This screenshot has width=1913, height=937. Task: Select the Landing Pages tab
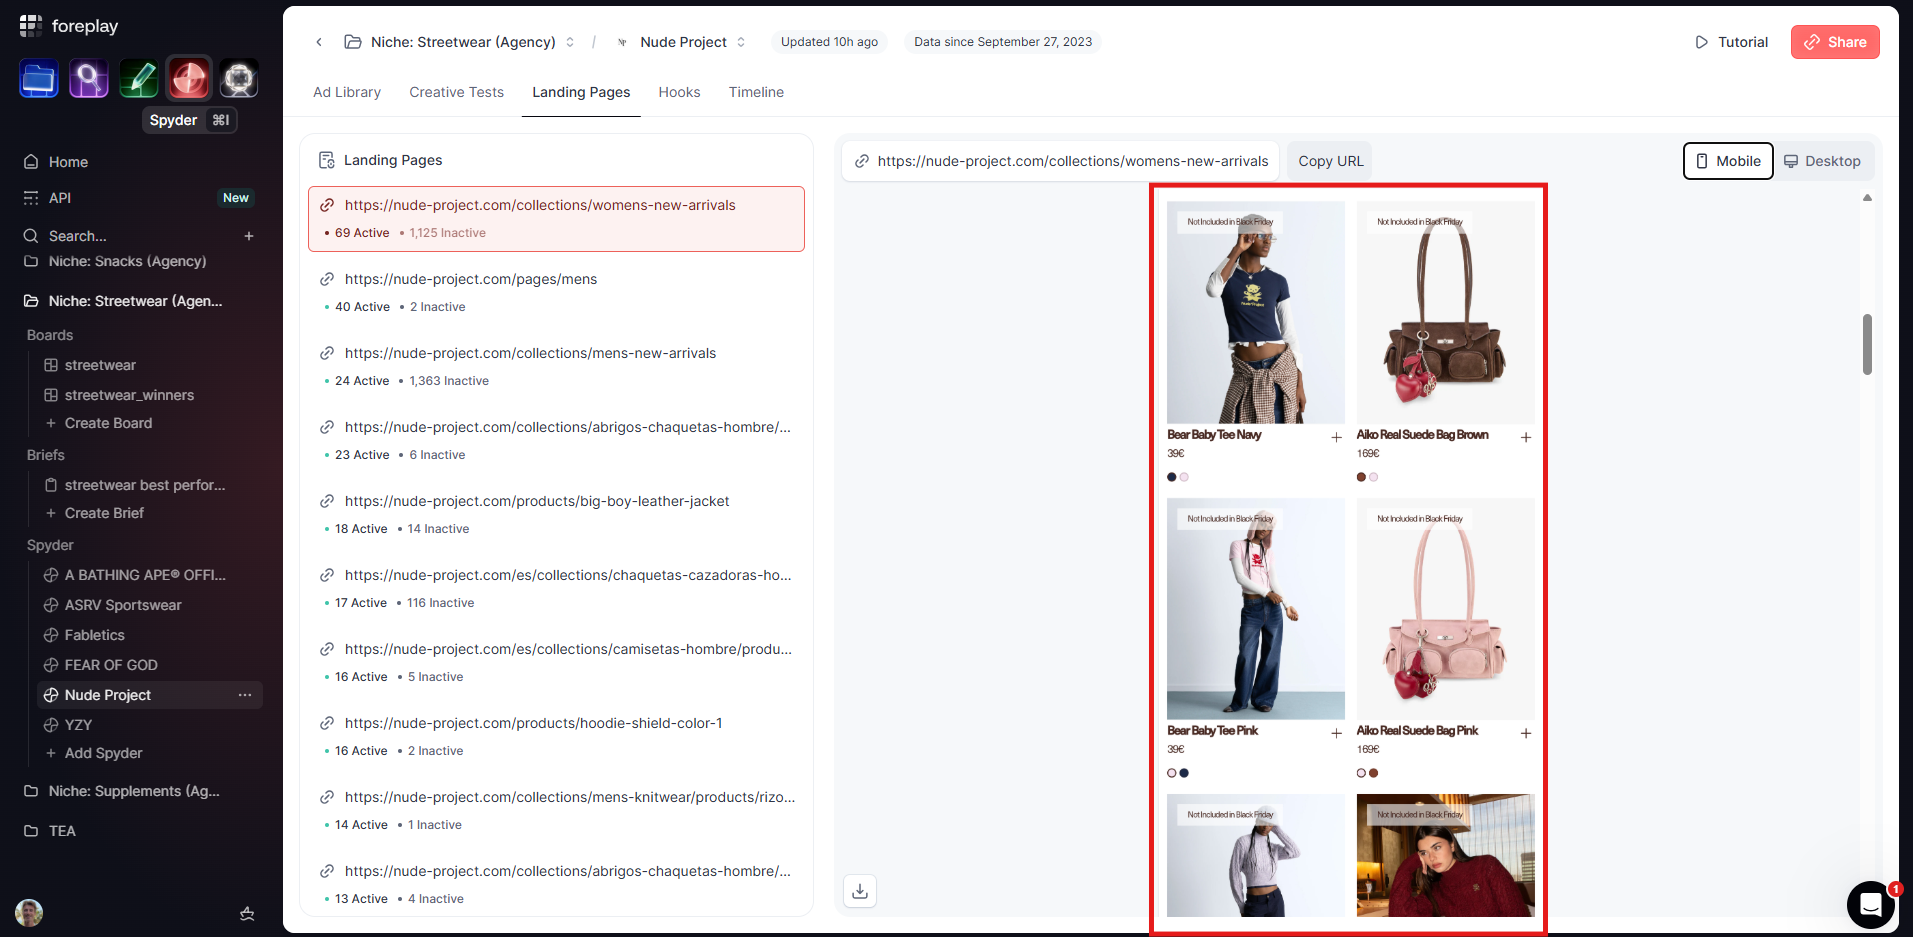pyautogui.click(x=581, y=92)
